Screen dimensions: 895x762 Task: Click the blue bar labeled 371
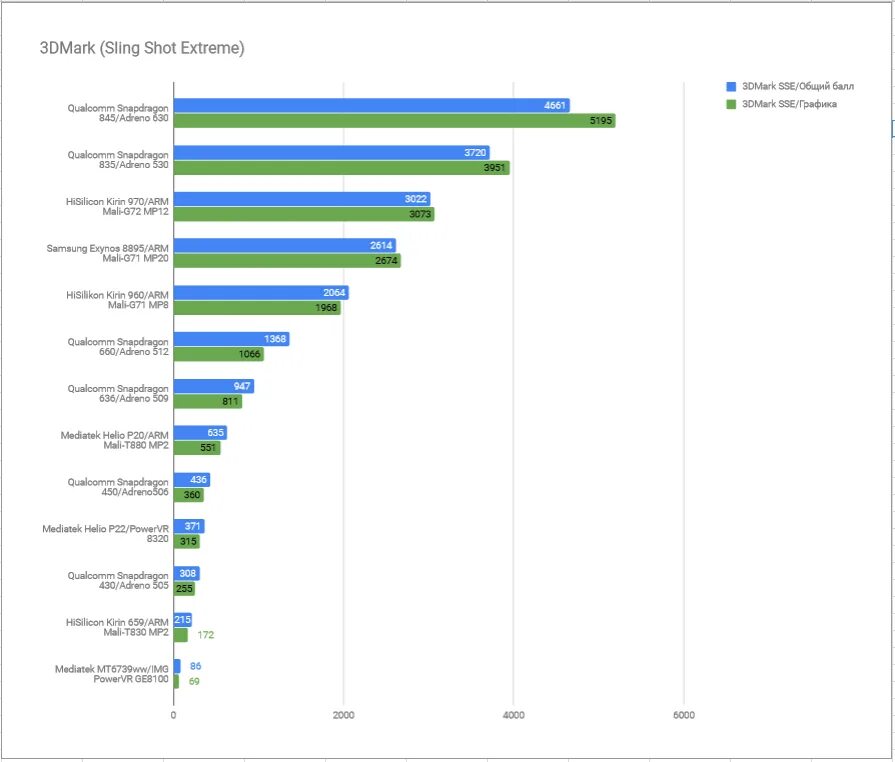[189, 526]
